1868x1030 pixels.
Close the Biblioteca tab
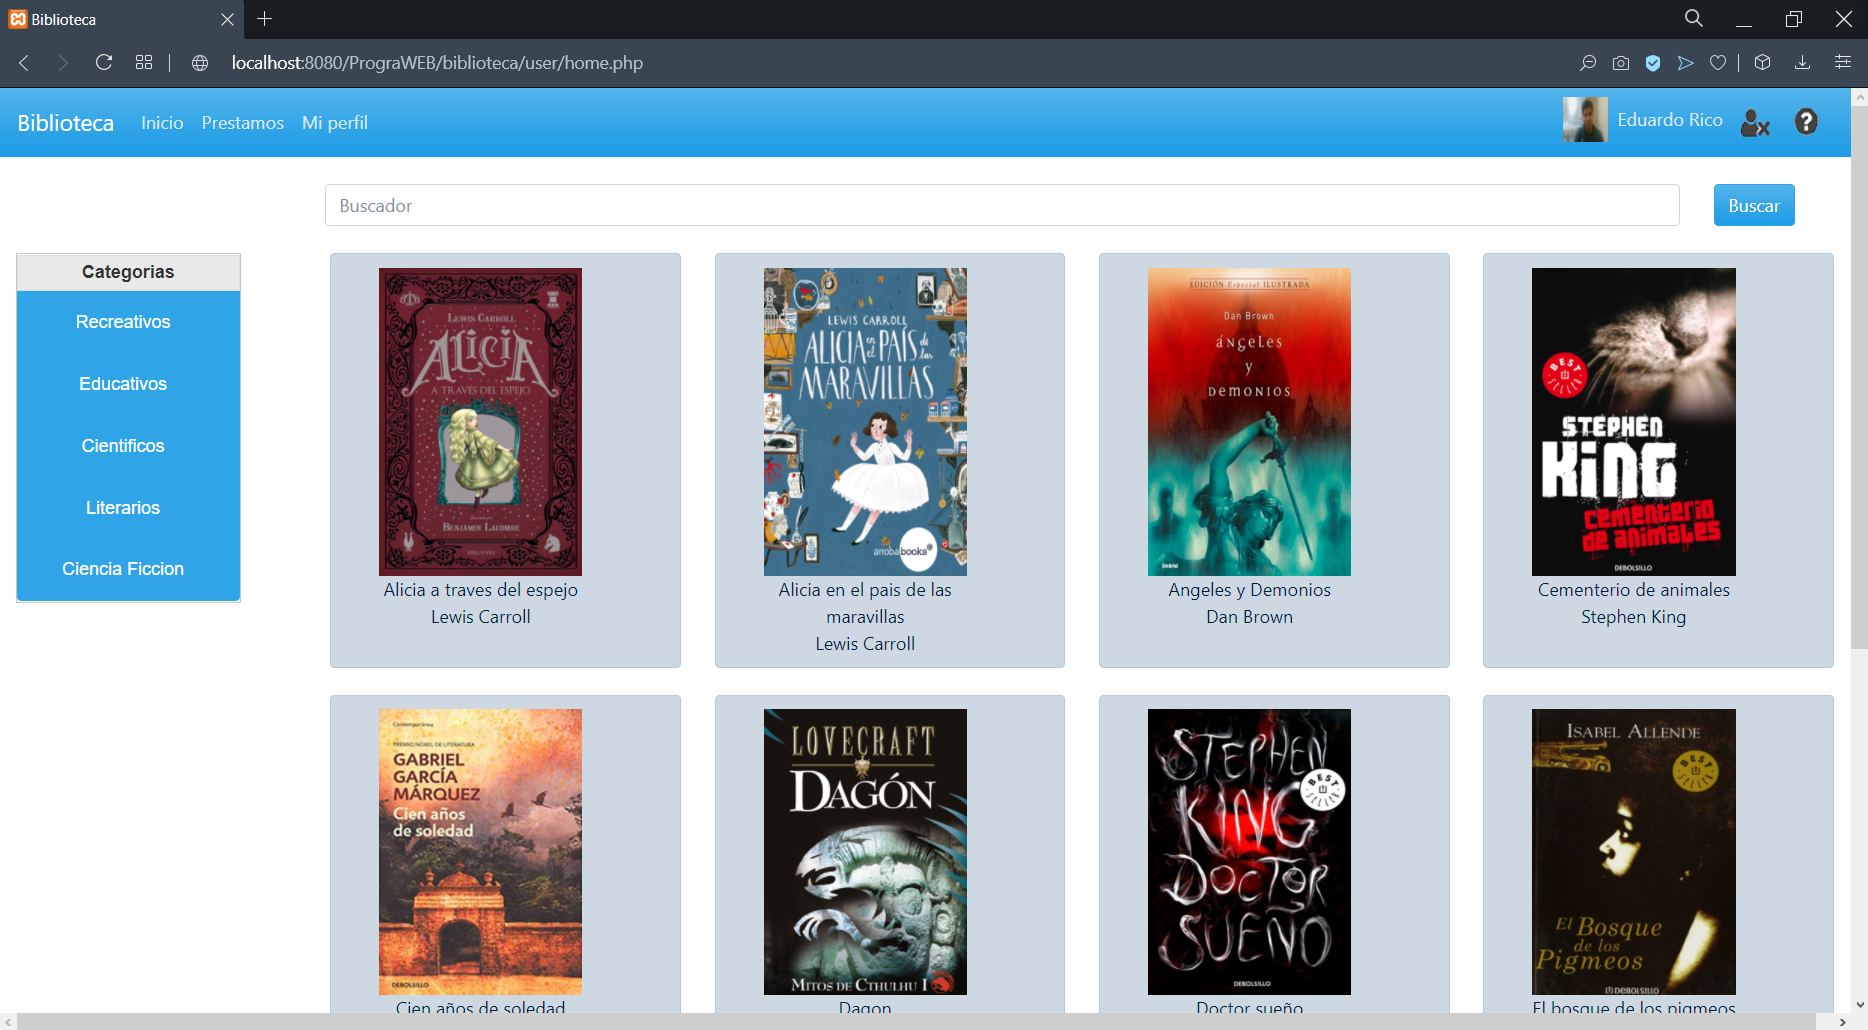point(227,20)
